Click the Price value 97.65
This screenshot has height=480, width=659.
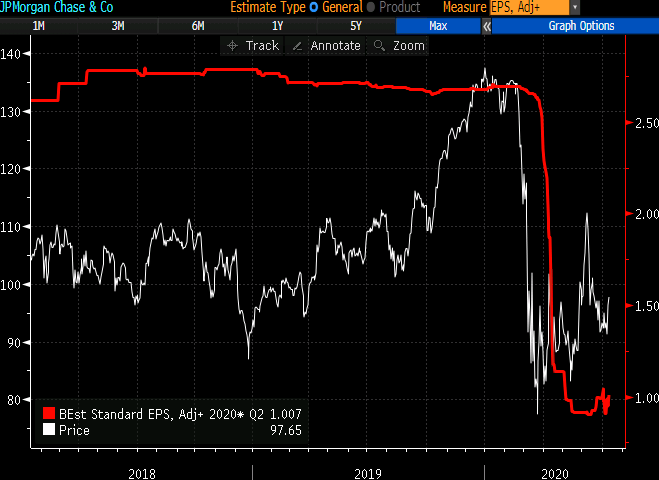[286, 430]
